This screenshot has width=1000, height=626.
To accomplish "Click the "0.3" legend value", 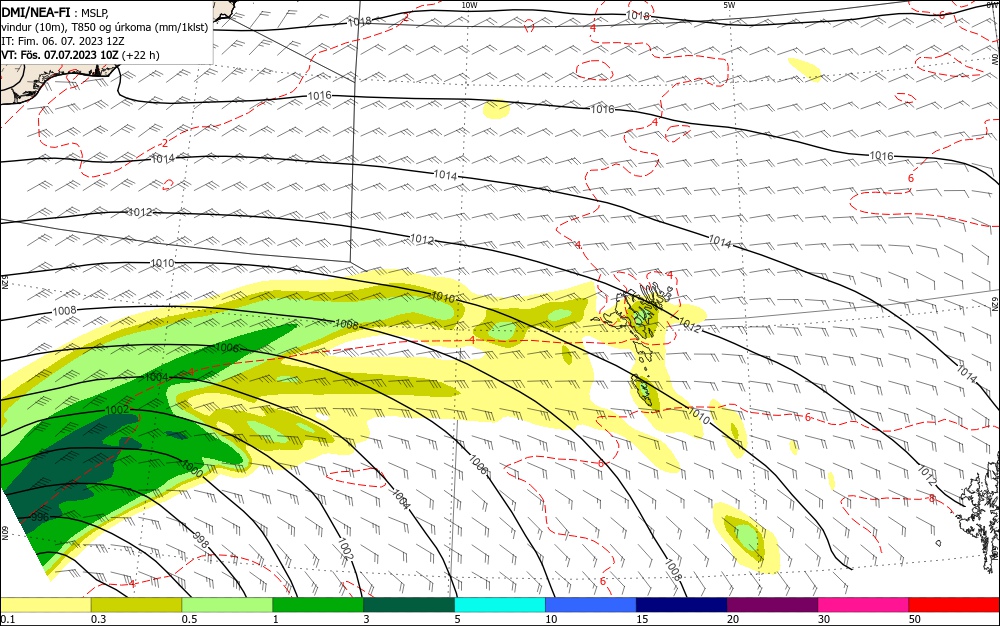I will click(x=99, y=619).
